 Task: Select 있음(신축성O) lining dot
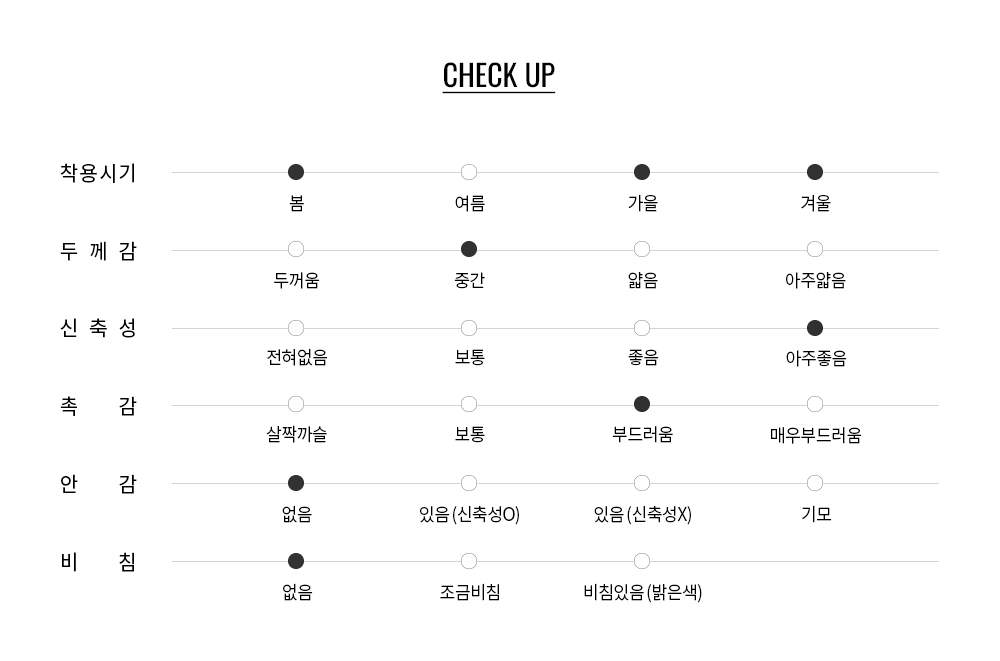(x=469, y=483)
